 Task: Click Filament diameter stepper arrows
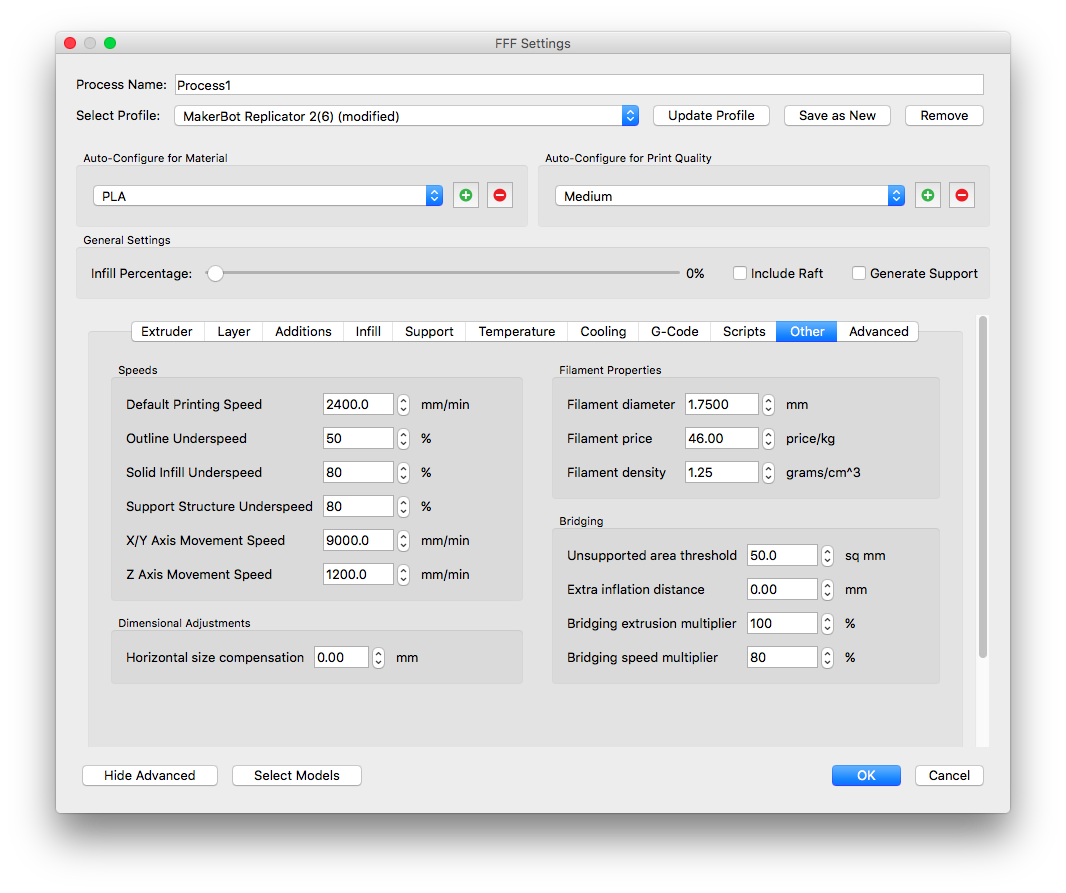click(768, 405)
